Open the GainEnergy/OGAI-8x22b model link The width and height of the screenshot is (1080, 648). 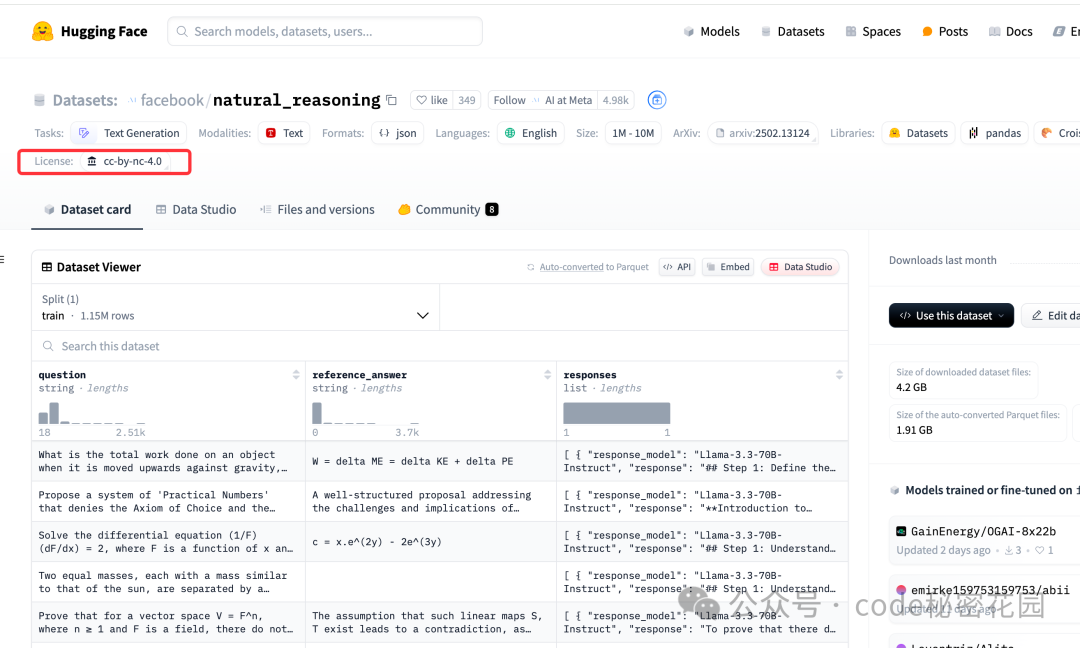[x=983, y=532]
